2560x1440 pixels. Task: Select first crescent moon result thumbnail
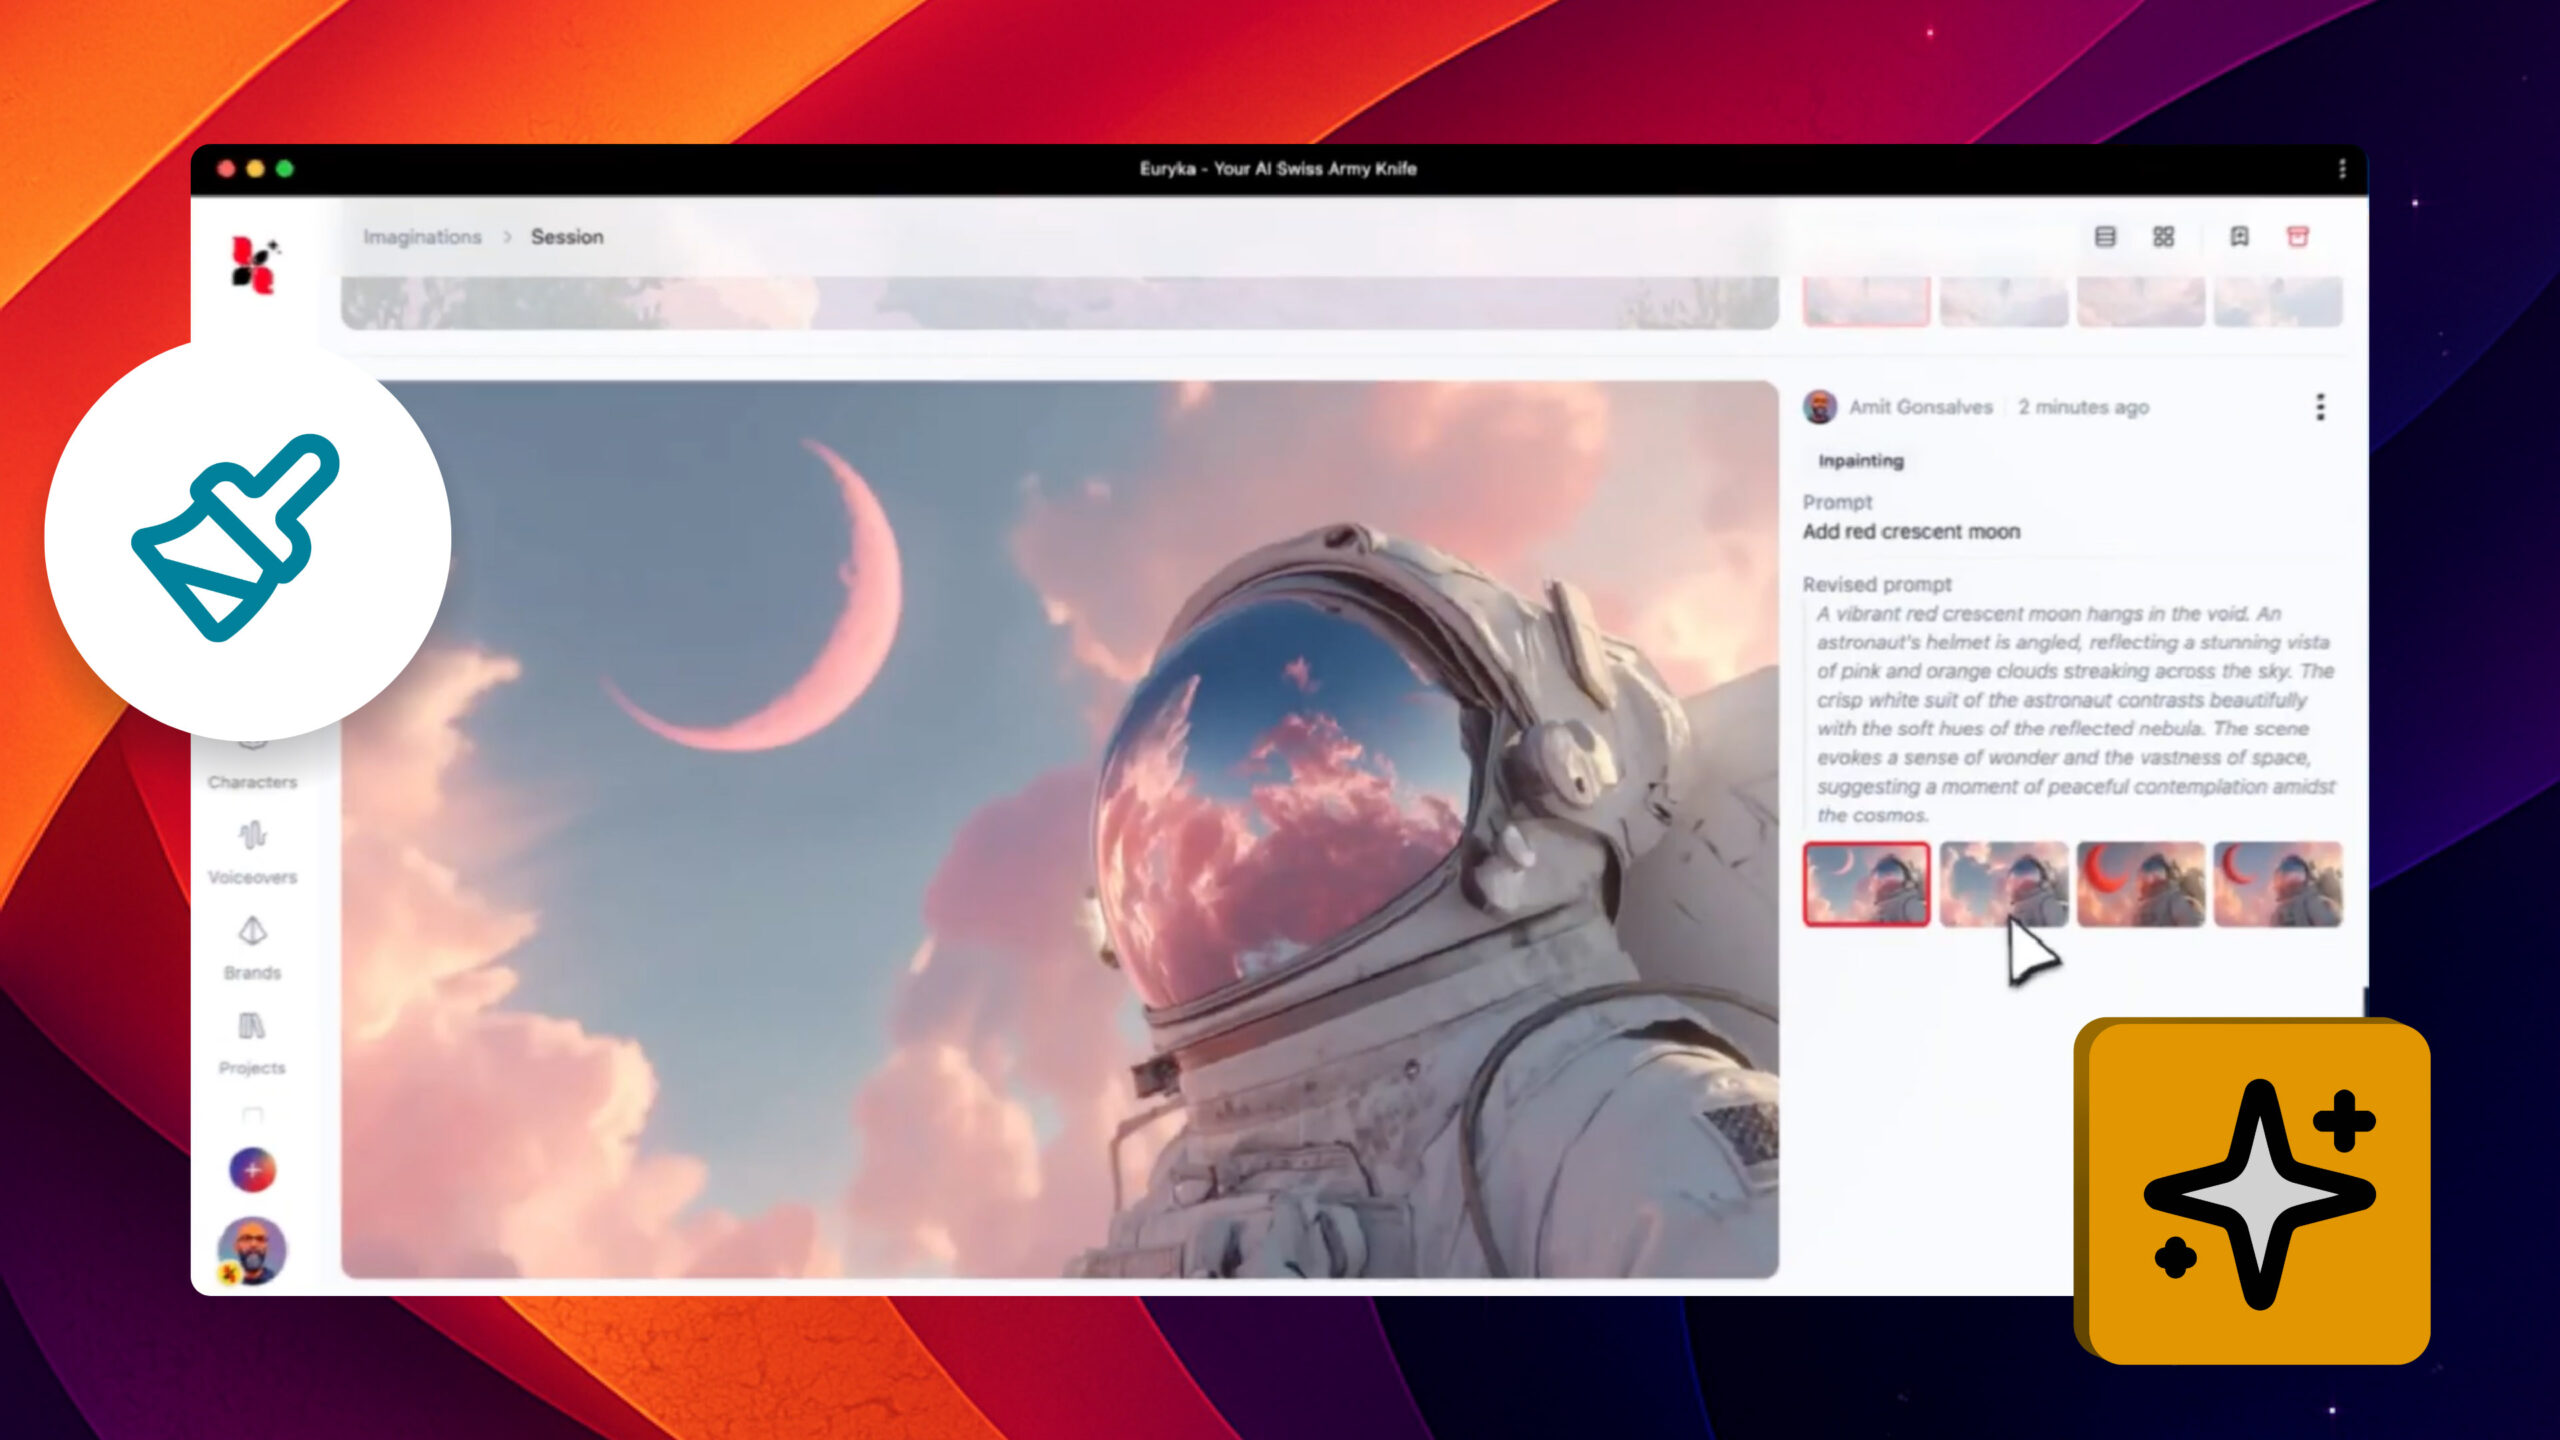click(1866, 884)
